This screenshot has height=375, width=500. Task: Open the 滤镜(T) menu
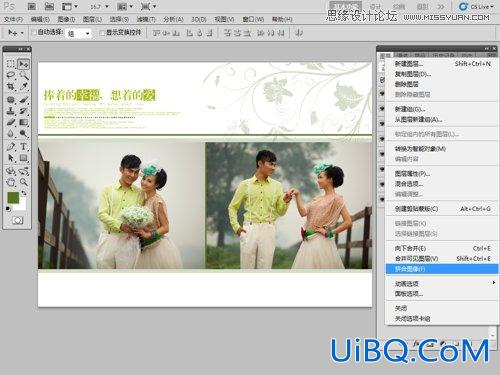tap(146, 20)
